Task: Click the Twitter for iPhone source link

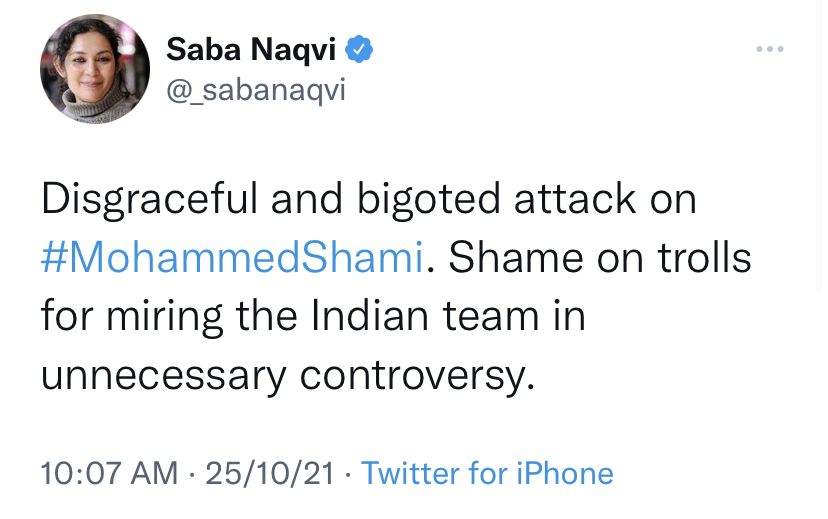Action: tap(487, 473)
